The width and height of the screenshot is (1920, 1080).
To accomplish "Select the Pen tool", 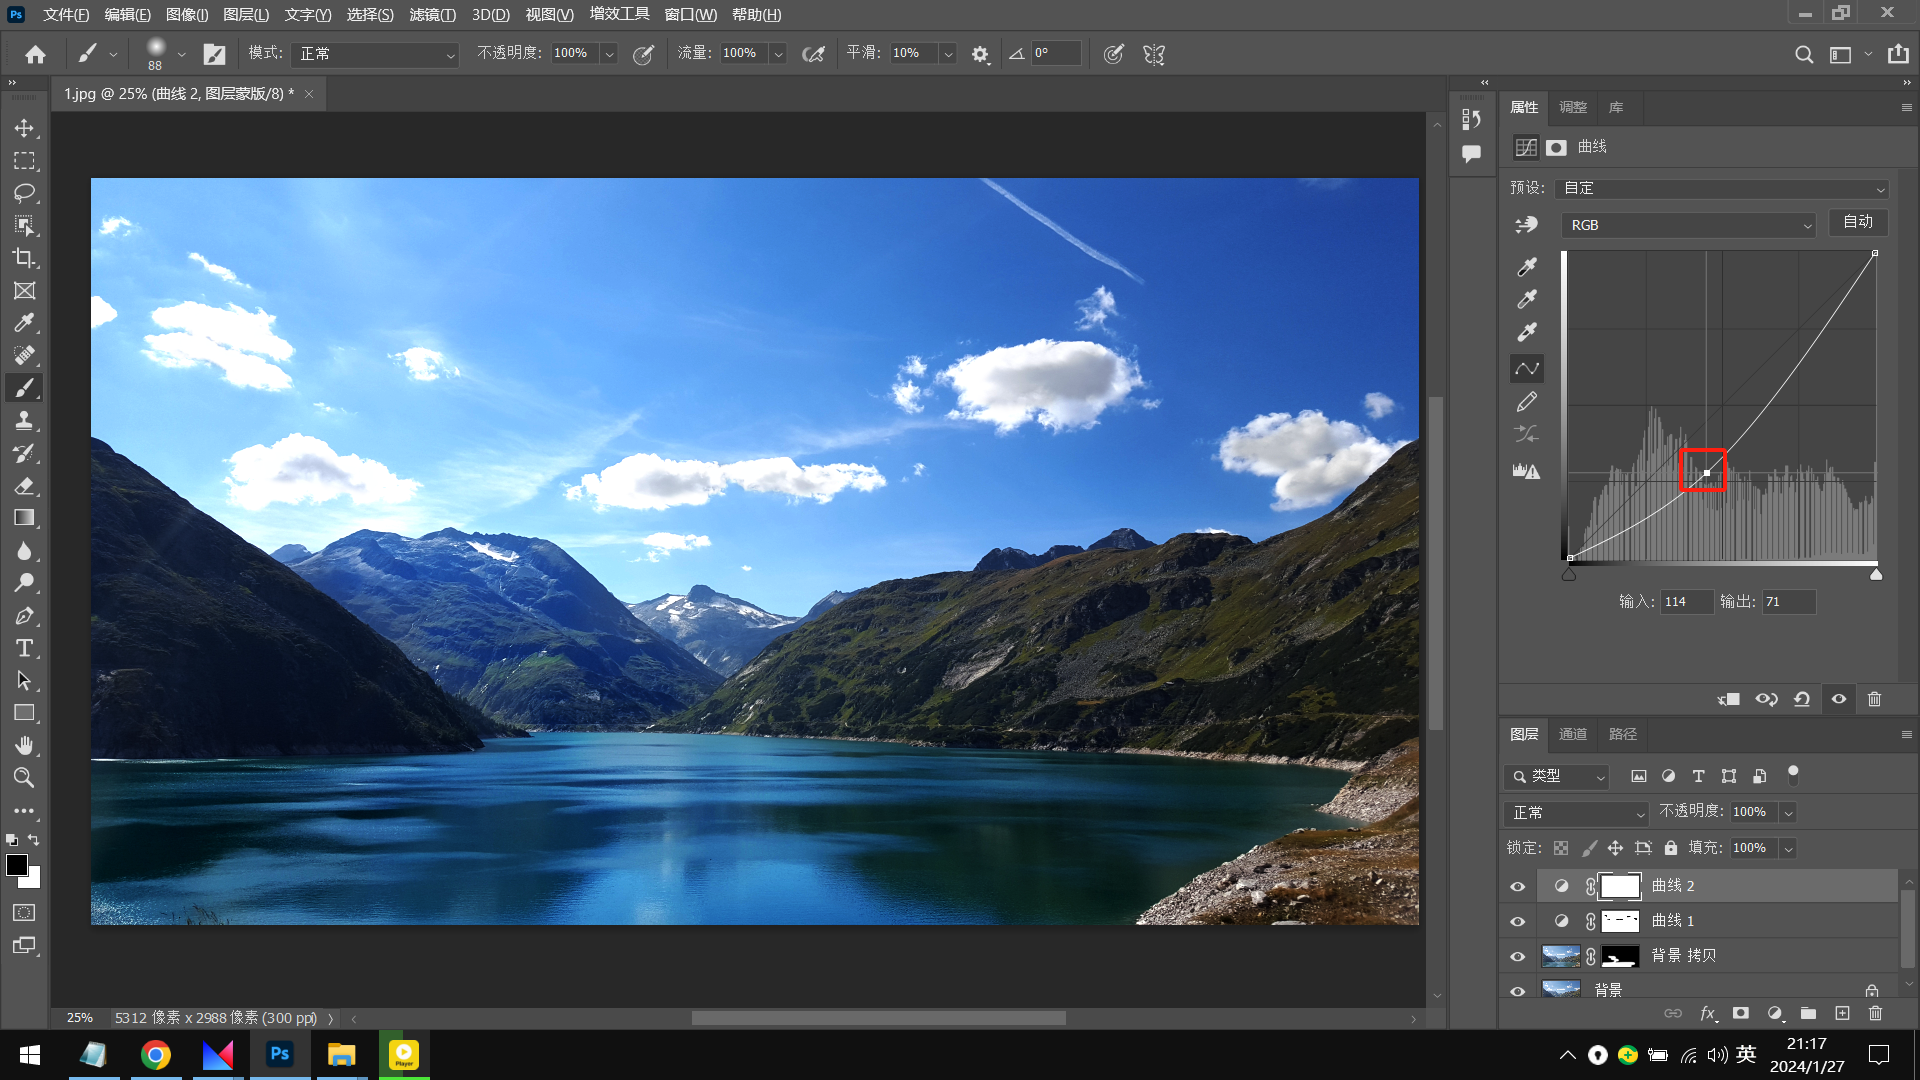I will pos(24,616).
